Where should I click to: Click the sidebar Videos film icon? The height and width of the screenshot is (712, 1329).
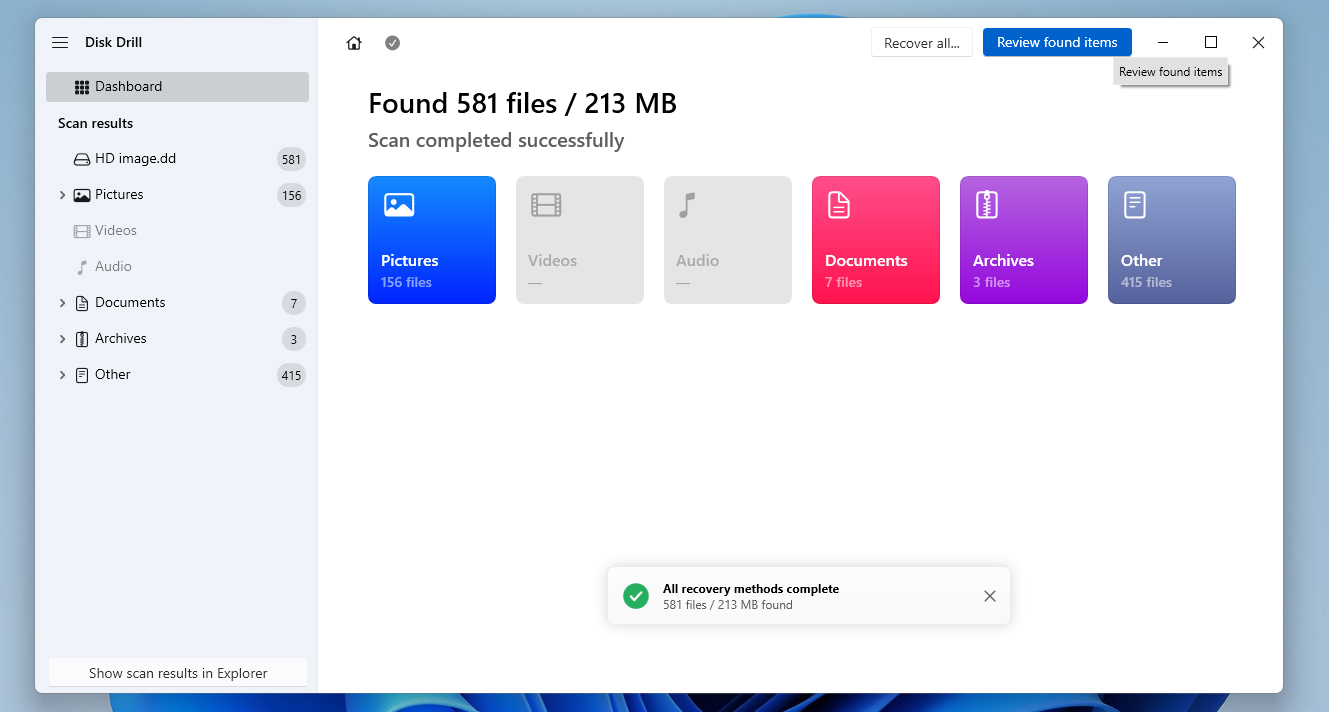pos(82,231)
